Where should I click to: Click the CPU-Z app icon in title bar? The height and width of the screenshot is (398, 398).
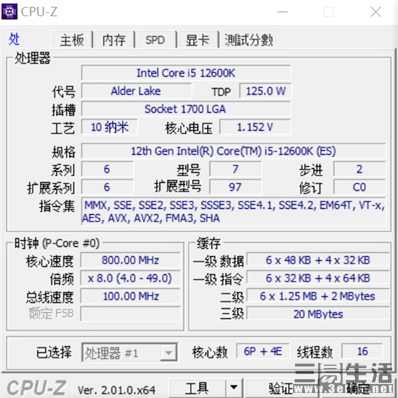(x=9, y=11)
